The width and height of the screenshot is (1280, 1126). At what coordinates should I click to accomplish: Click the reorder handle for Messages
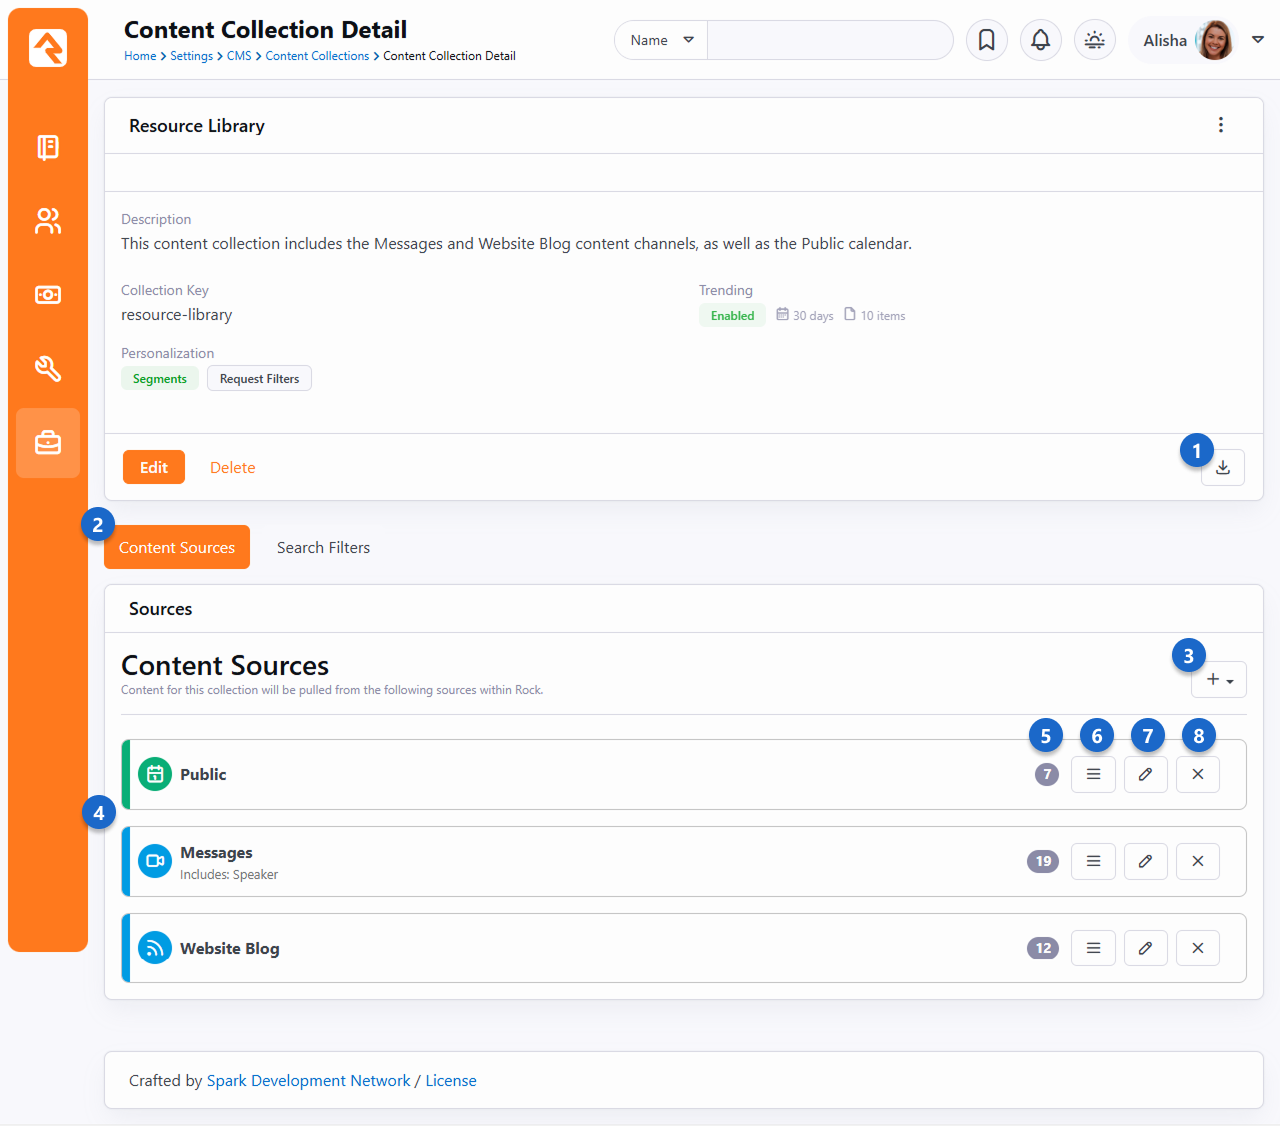pos(1094,861)
